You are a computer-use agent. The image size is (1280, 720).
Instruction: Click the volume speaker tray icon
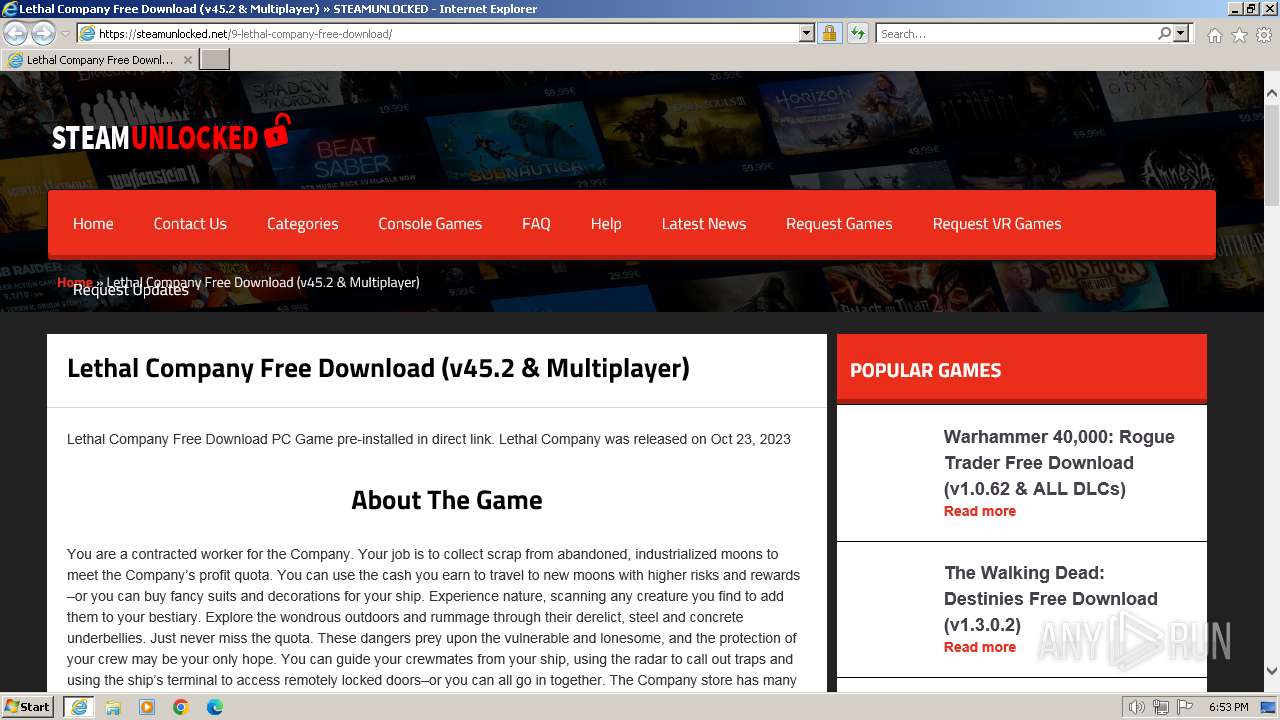tap(1136, 707)
